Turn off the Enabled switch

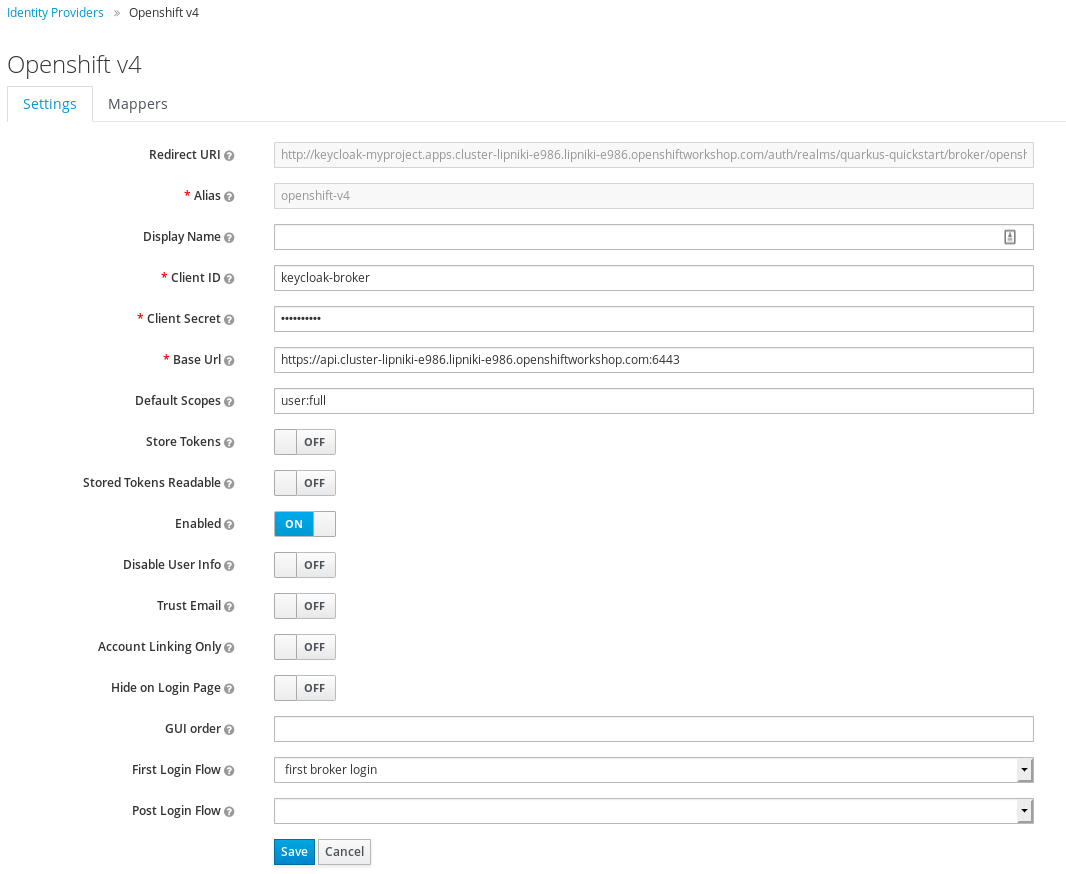click(305, 524)
